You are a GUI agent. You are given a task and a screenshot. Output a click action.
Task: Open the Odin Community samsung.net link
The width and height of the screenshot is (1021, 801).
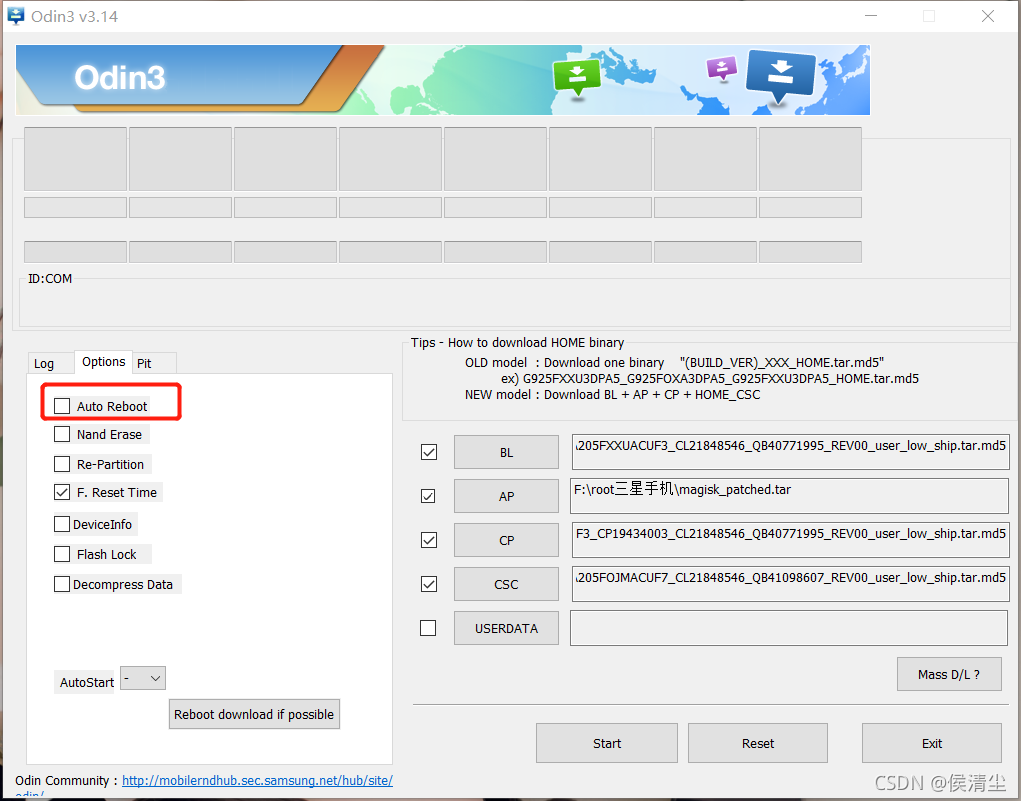pyautogui.click(x=257, y=780)
